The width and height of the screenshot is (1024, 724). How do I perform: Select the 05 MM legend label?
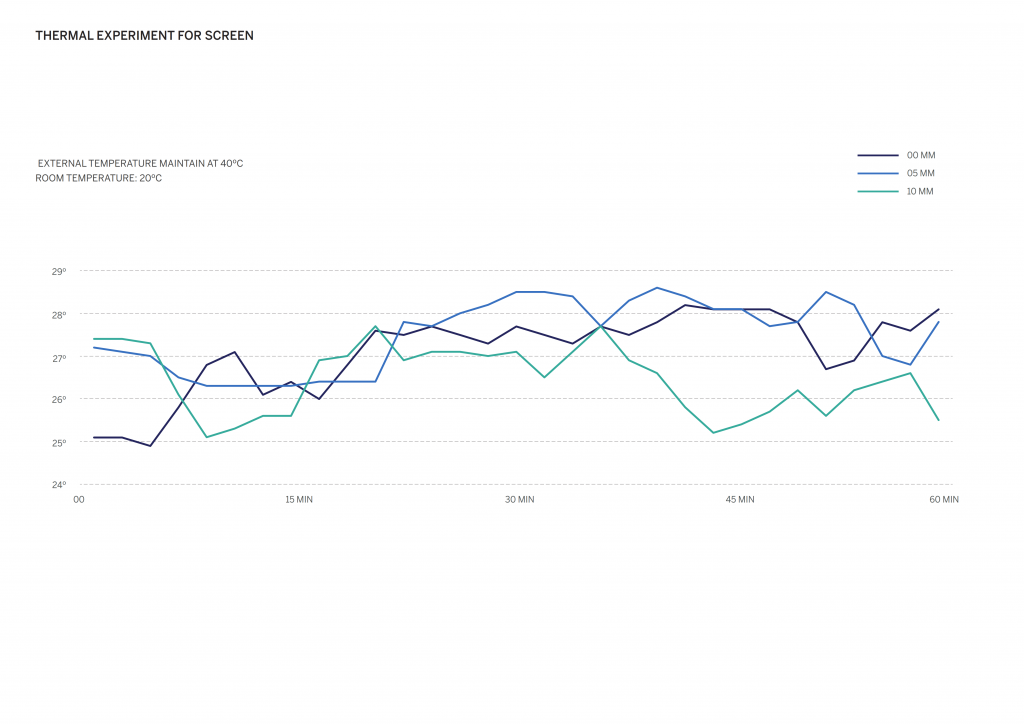click(921, 173)
